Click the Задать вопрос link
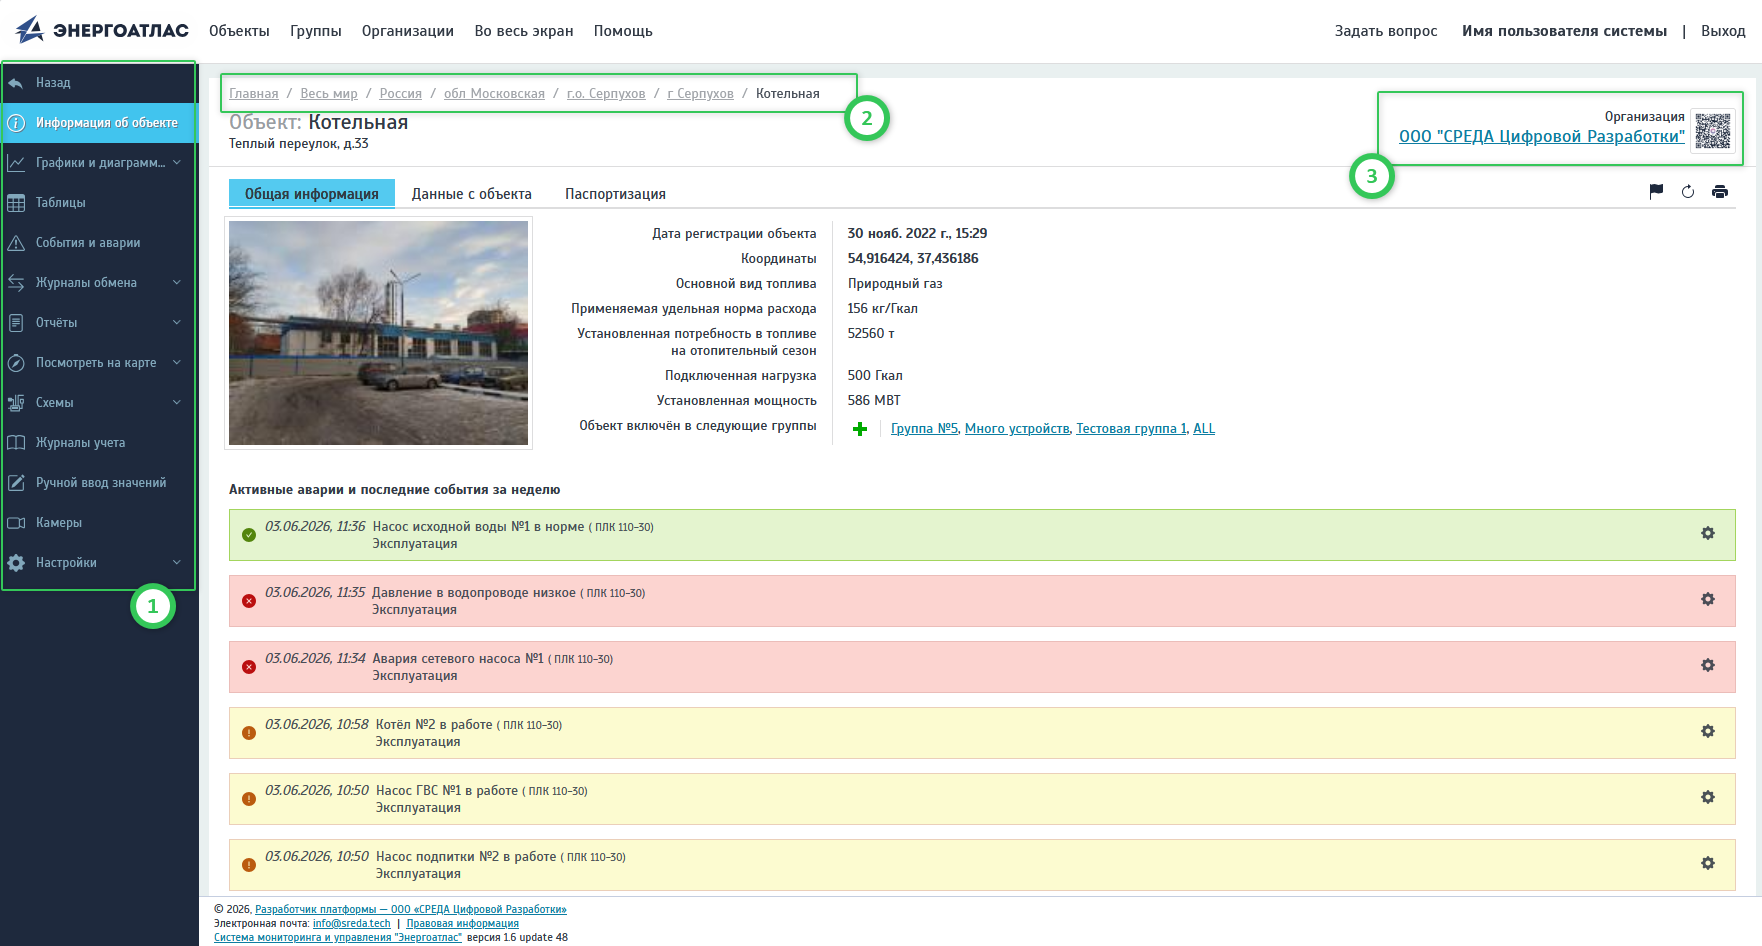The image size is (1762, 946). click(1386, 31)
